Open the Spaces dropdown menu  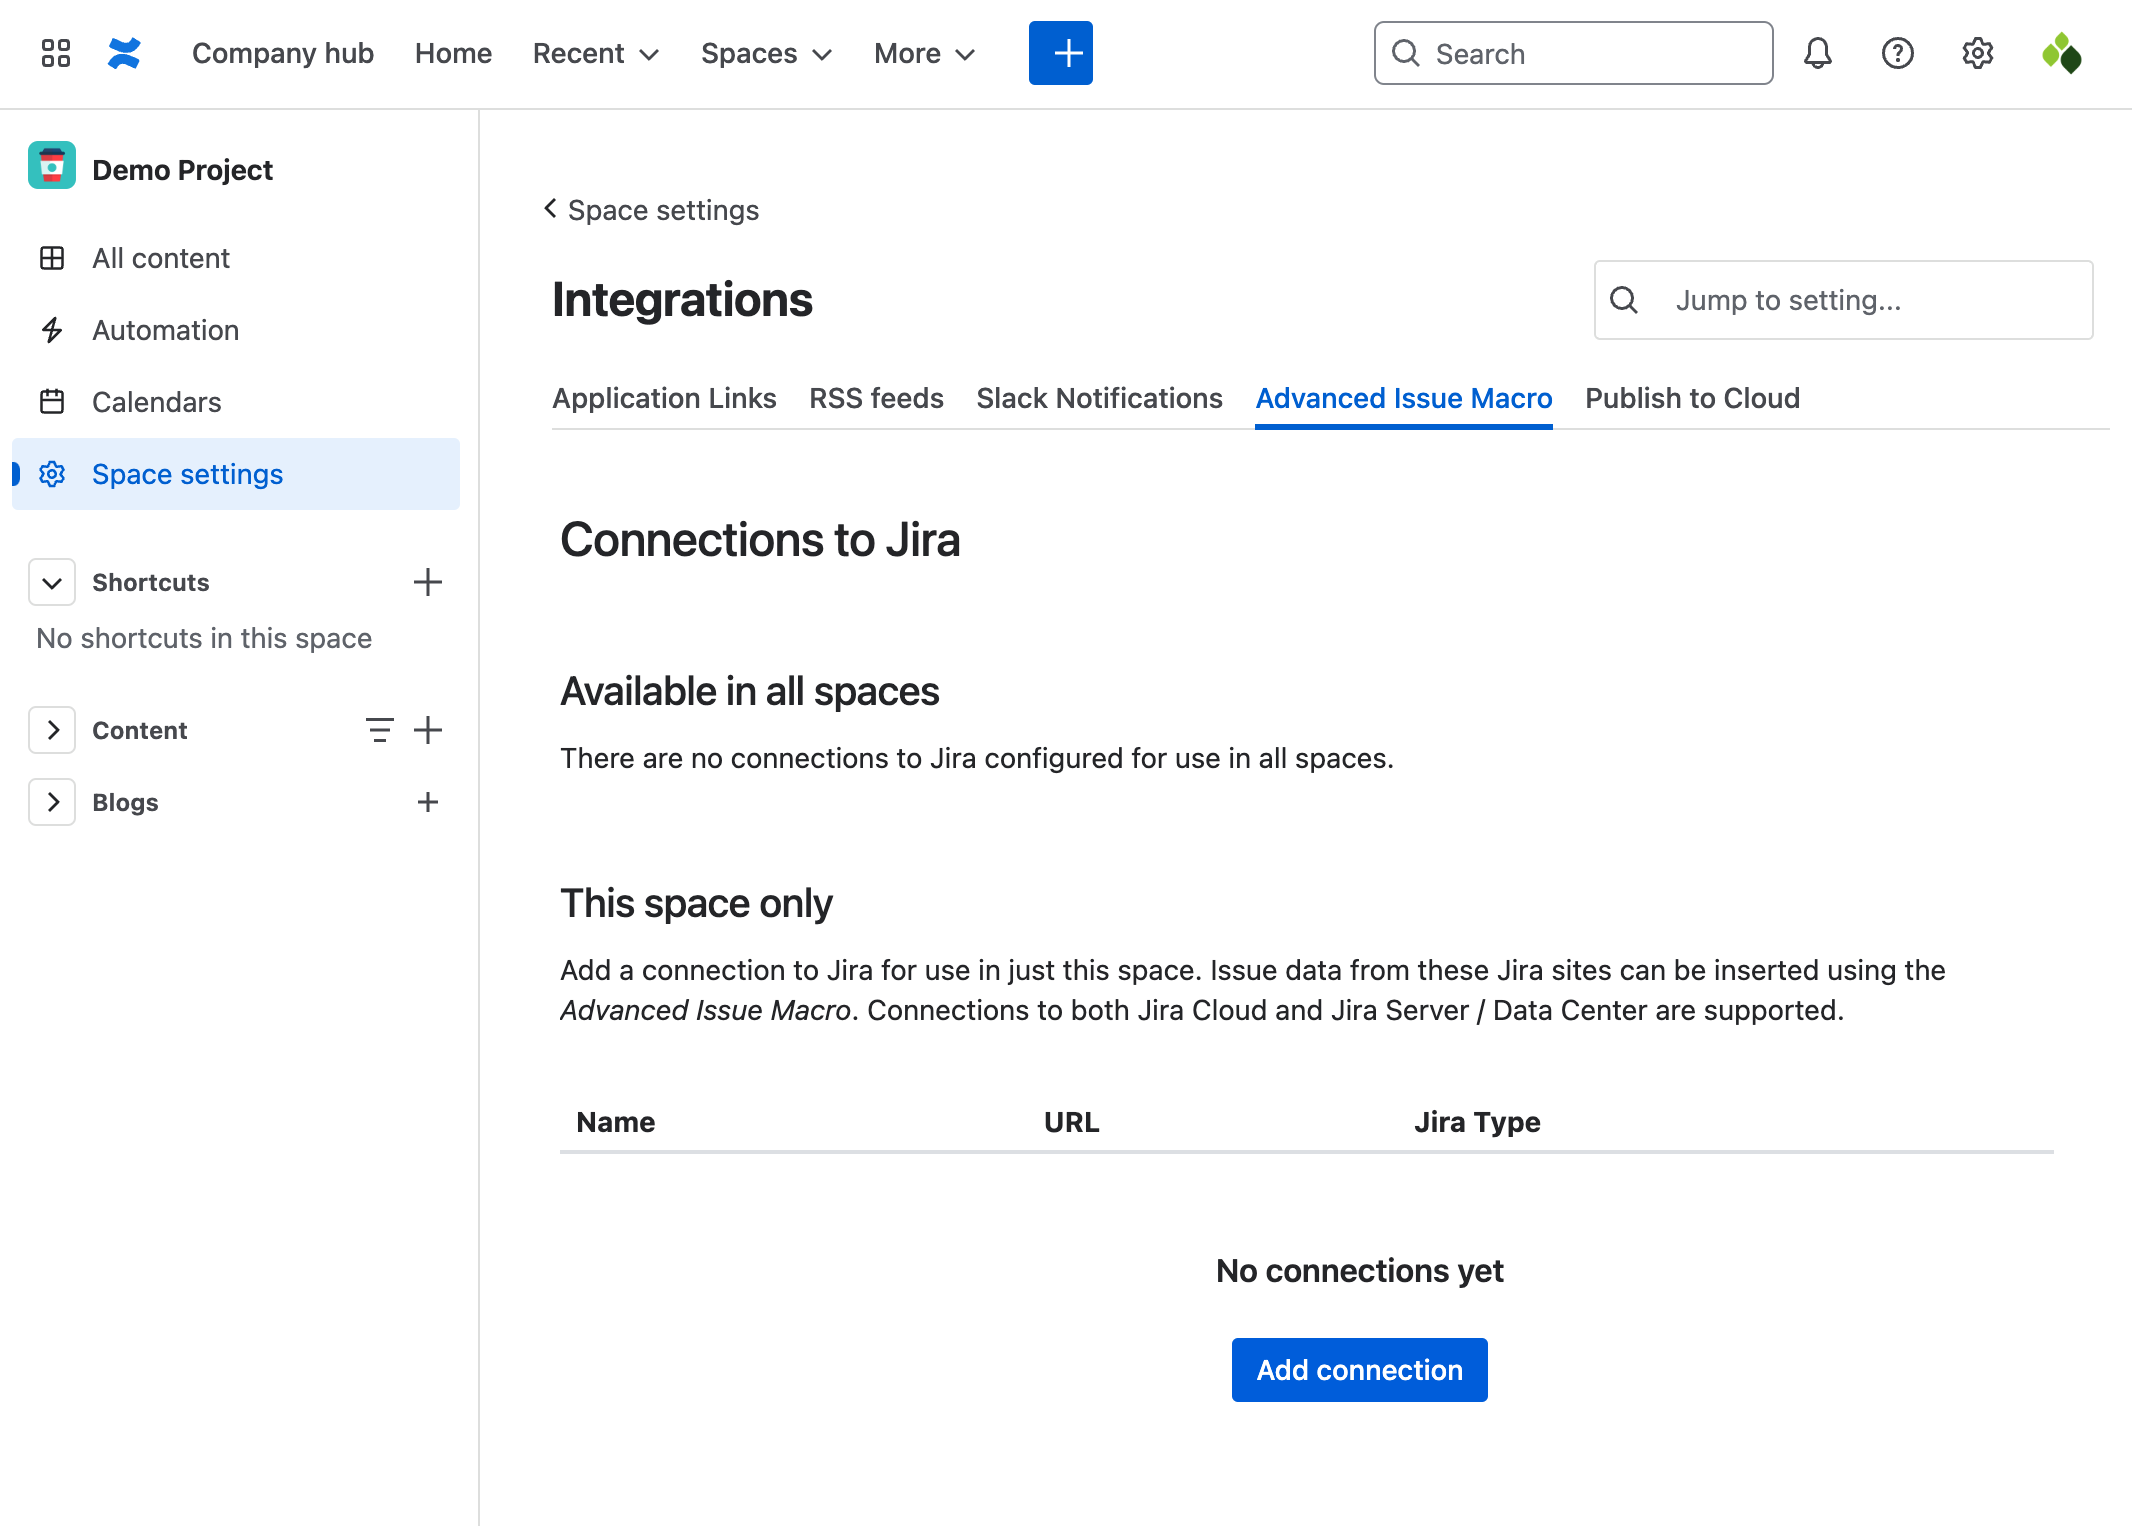[767, 53]
